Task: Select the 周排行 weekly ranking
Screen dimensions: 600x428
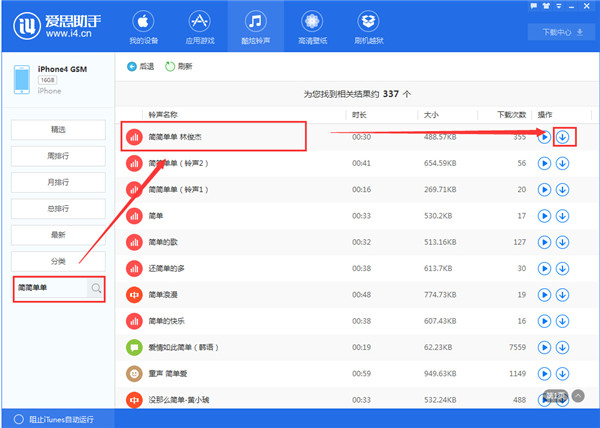Action: pos(58,156)
